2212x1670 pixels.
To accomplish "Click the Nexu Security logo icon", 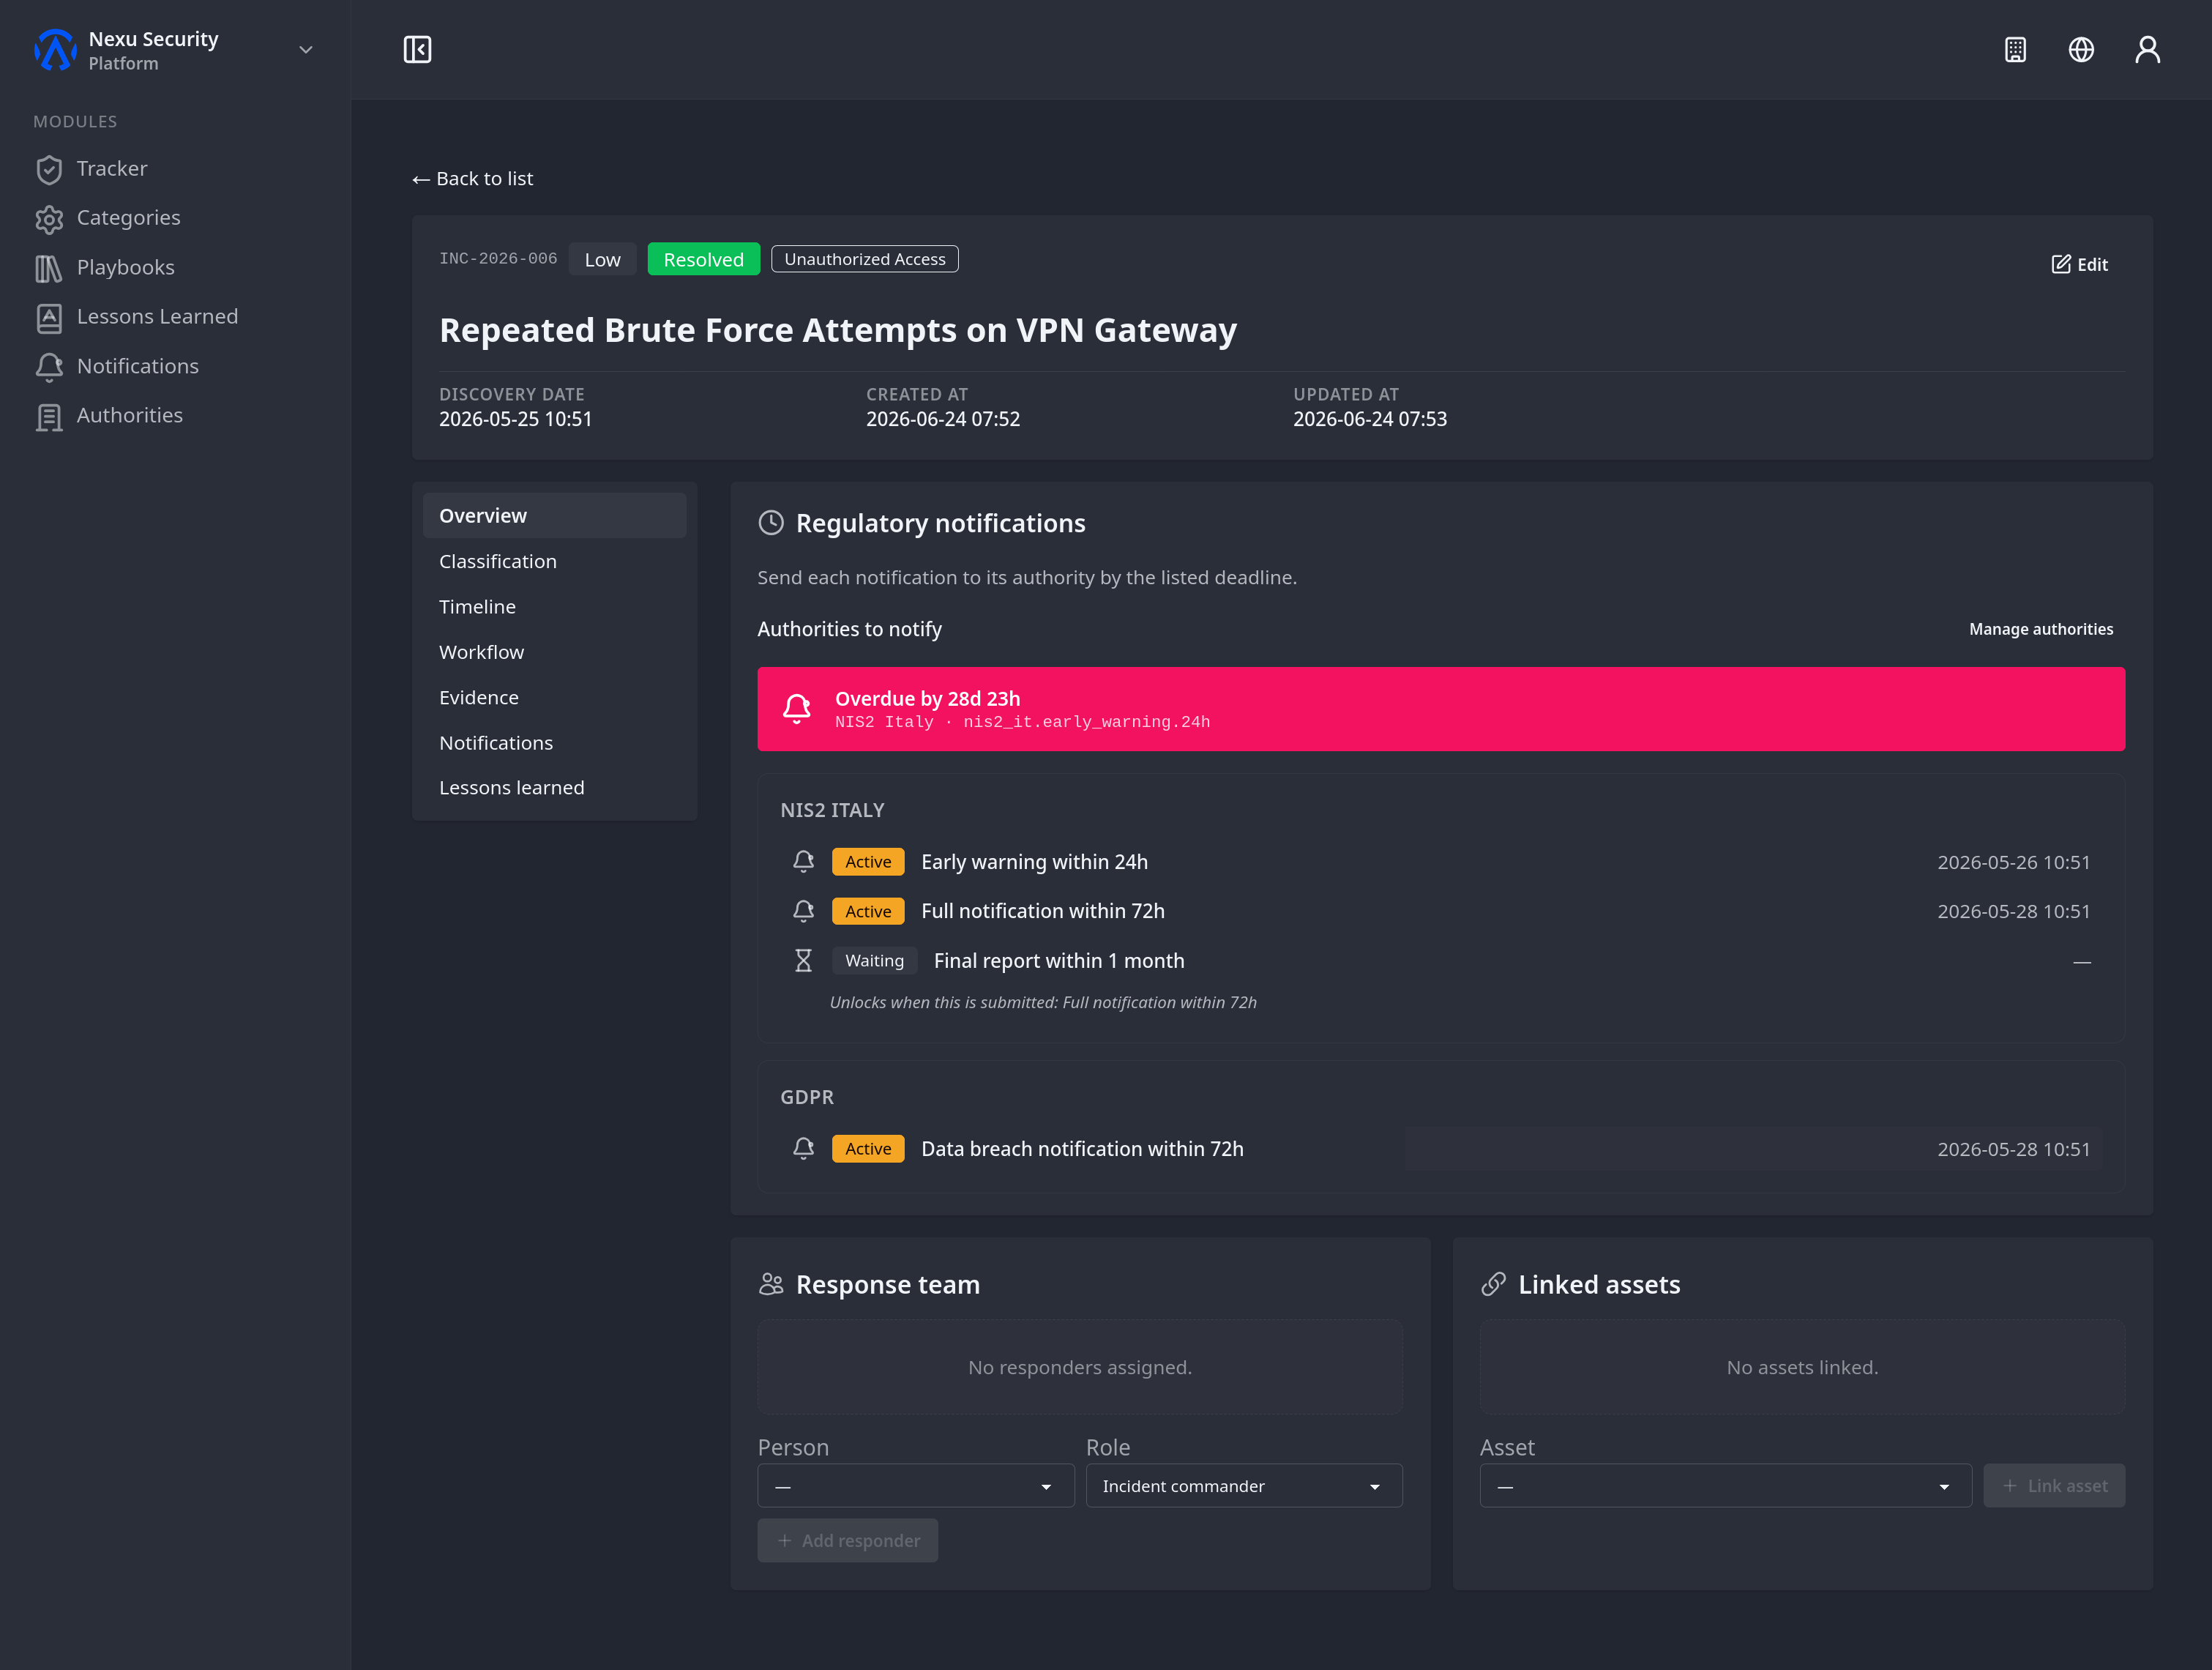I will (54, 50).
